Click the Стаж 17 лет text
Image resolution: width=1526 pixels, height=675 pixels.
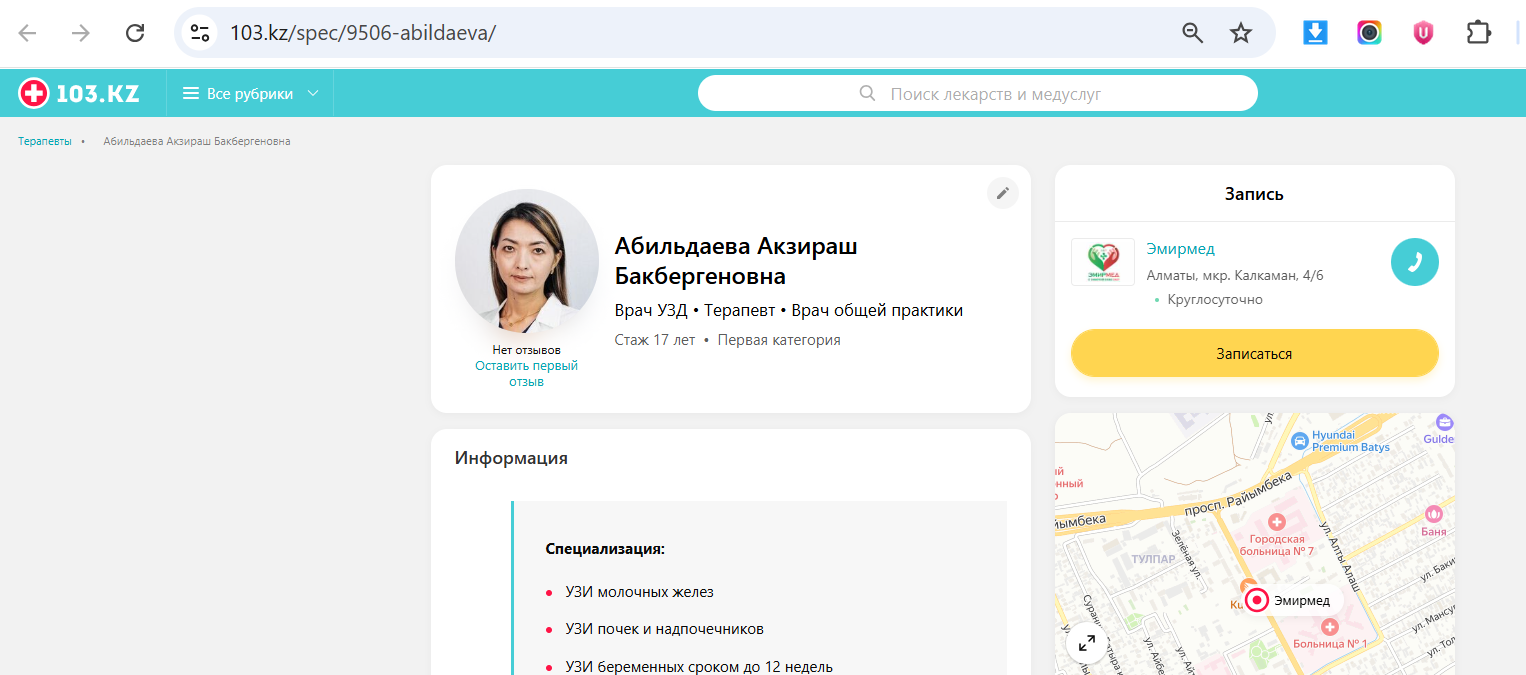[655, 340]
